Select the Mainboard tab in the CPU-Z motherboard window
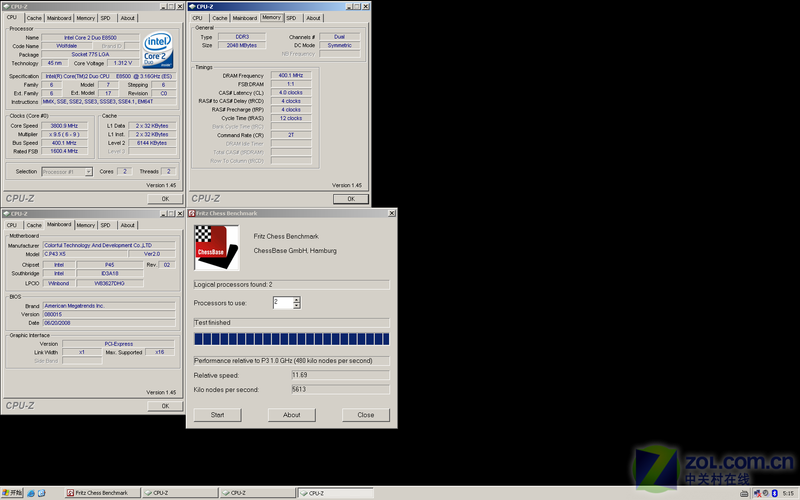 59,224
